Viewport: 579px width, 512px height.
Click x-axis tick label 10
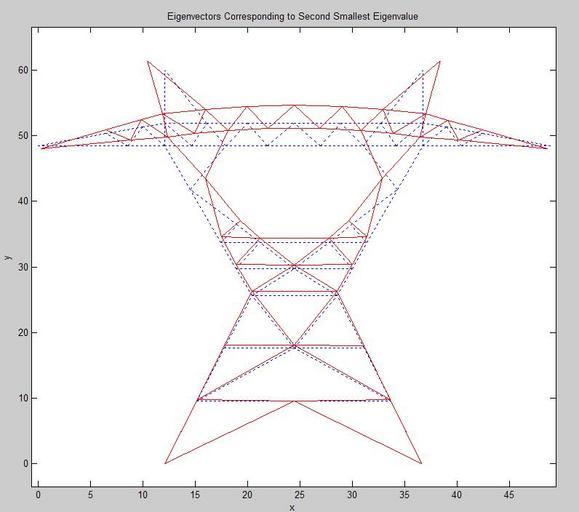[x=143, y=495]
